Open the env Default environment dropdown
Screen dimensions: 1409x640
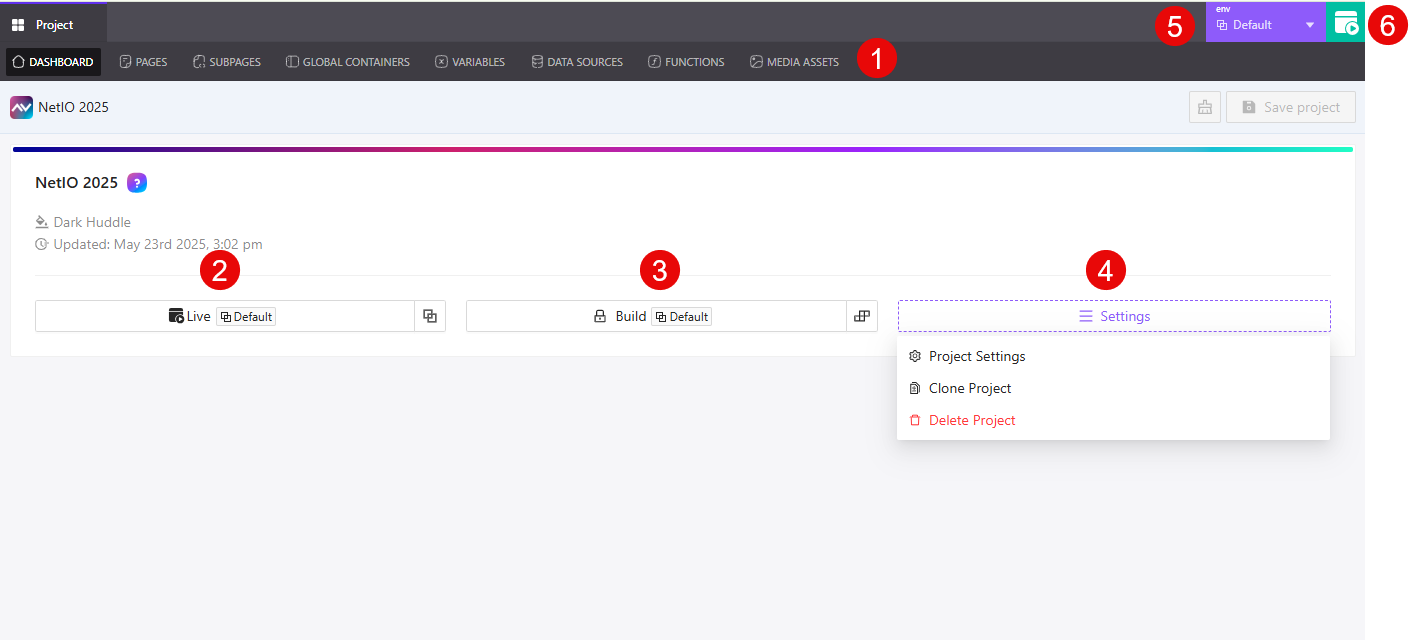pyautogui.click(x=1265, y=22)
